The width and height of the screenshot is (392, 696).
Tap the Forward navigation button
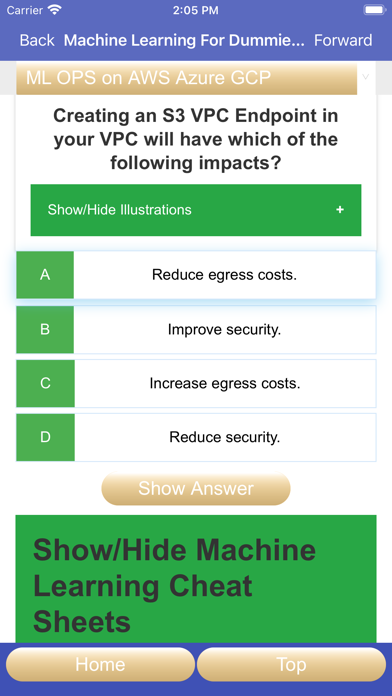coord(343,40)
